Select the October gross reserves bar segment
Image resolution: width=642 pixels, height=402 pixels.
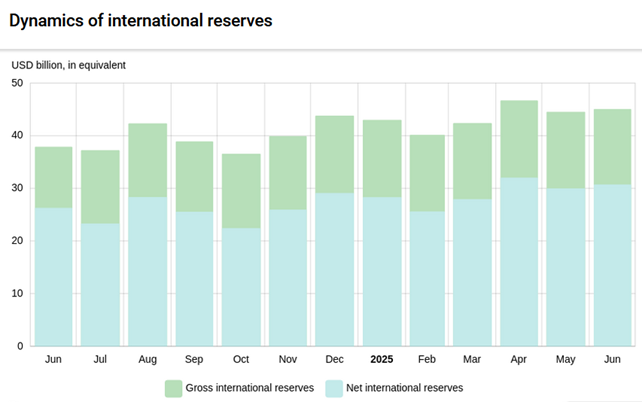241,191
